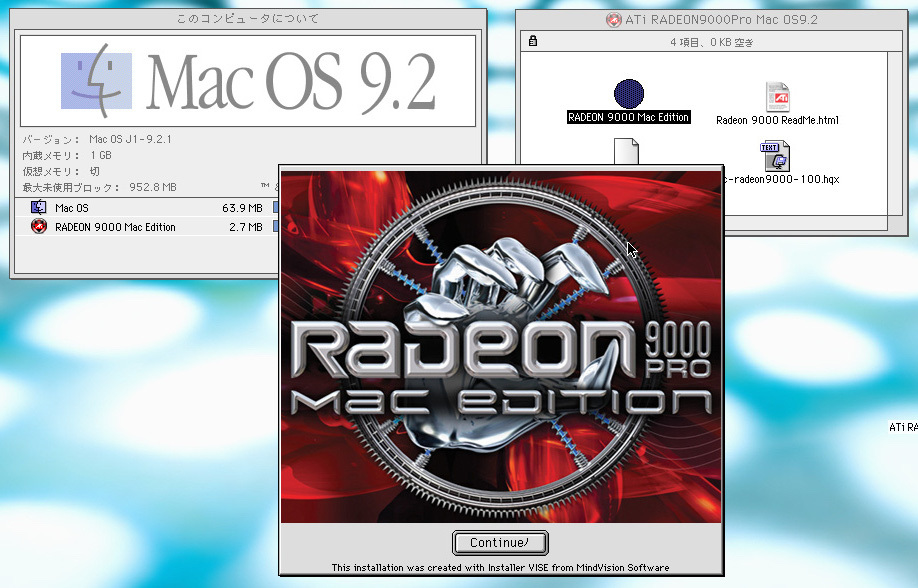Screen dimensions: 918x588
Task: Click the 'ATi RADEON9000Pro Mac OS9.2' title bar
Action: point(711,20)
